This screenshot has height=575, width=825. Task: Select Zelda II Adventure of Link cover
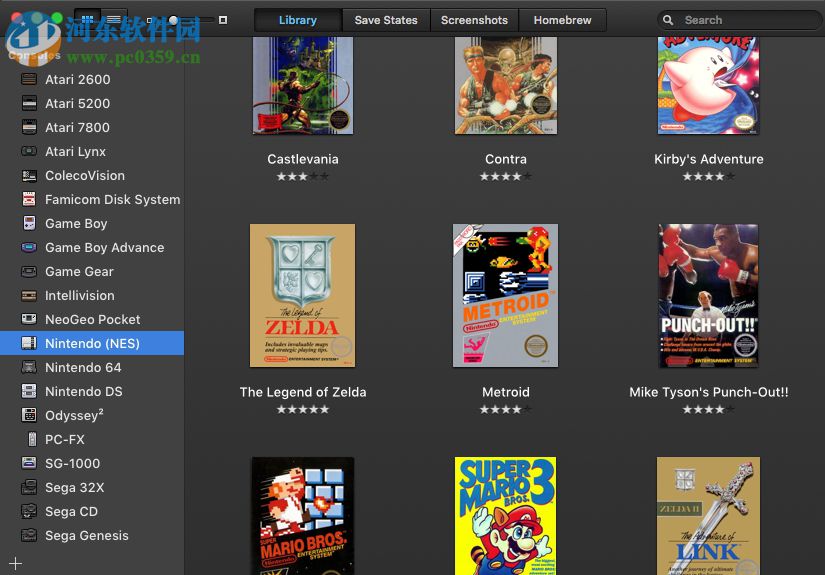pyautogui.click(x=708, y=516)
